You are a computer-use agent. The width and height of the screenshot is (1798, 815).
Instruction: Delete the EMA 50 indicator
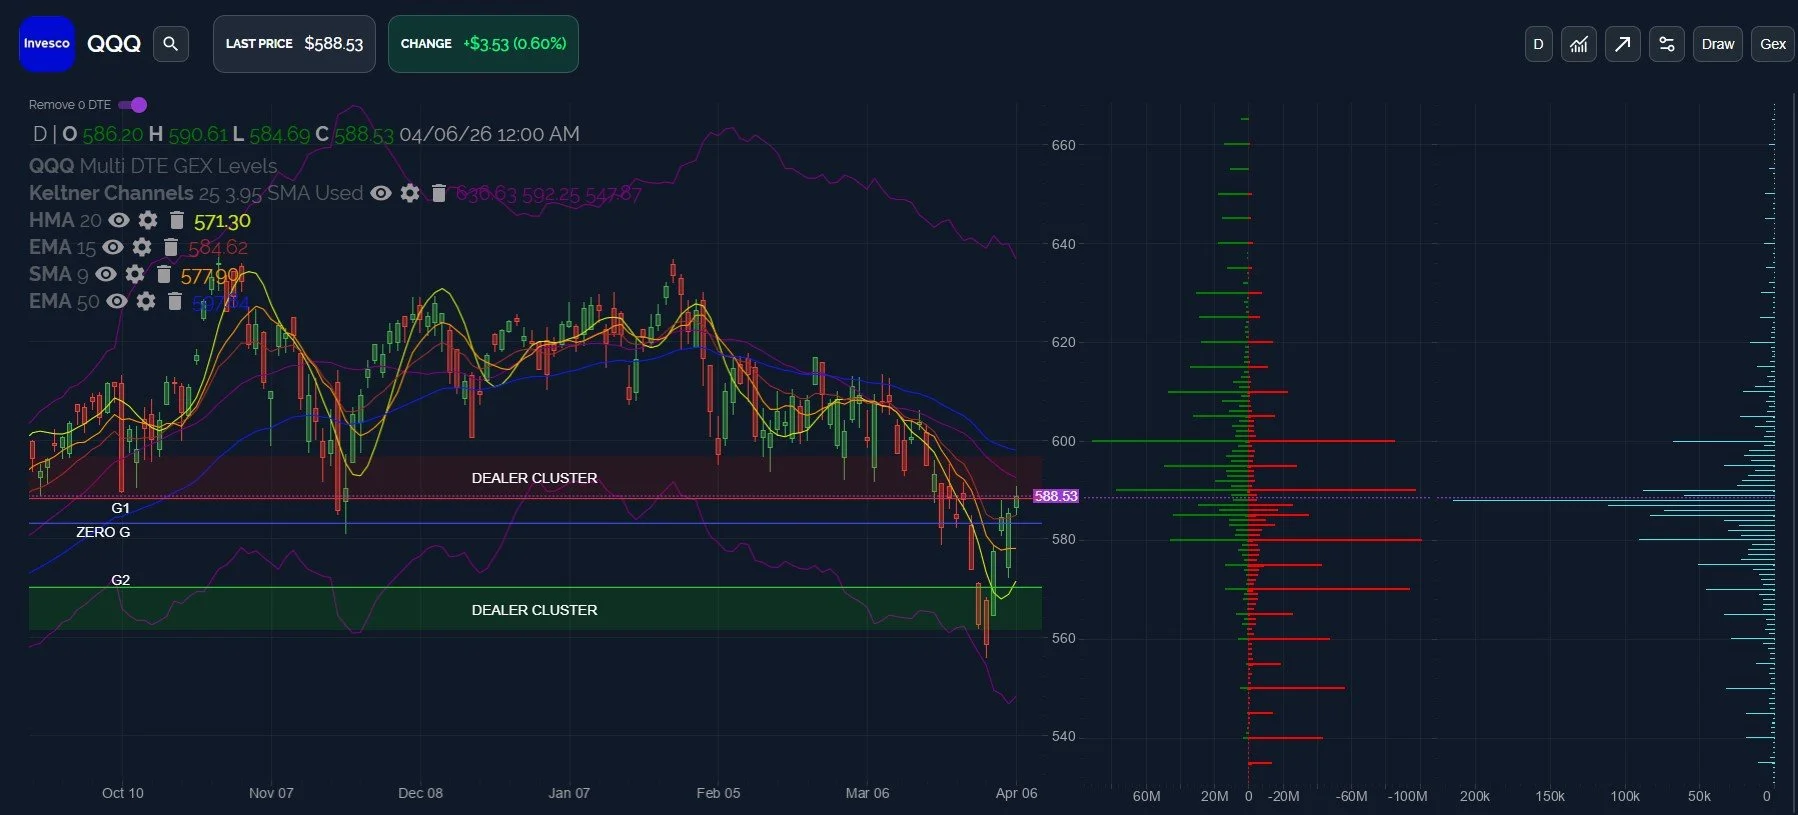[x=175, y=301]
